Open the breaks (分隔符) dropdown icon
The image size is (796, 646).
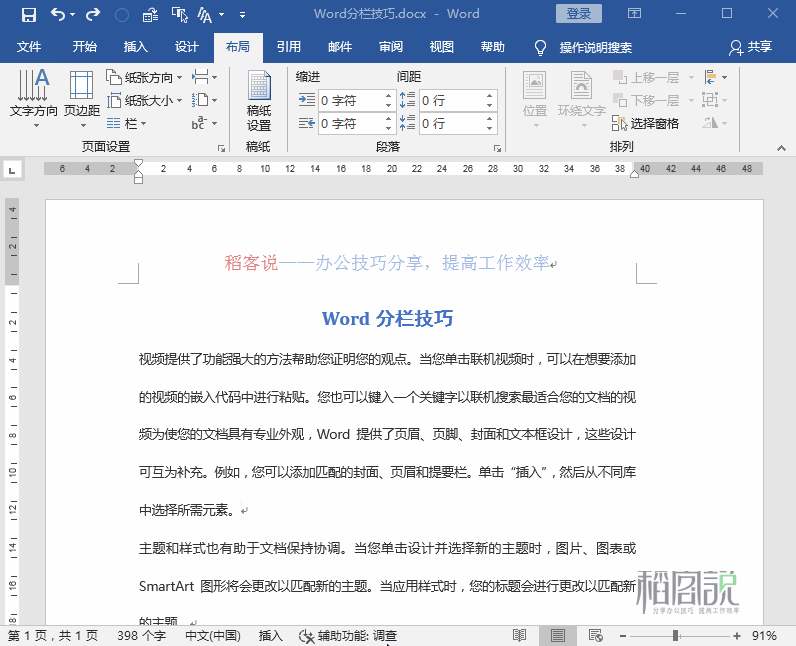(205, 78)
